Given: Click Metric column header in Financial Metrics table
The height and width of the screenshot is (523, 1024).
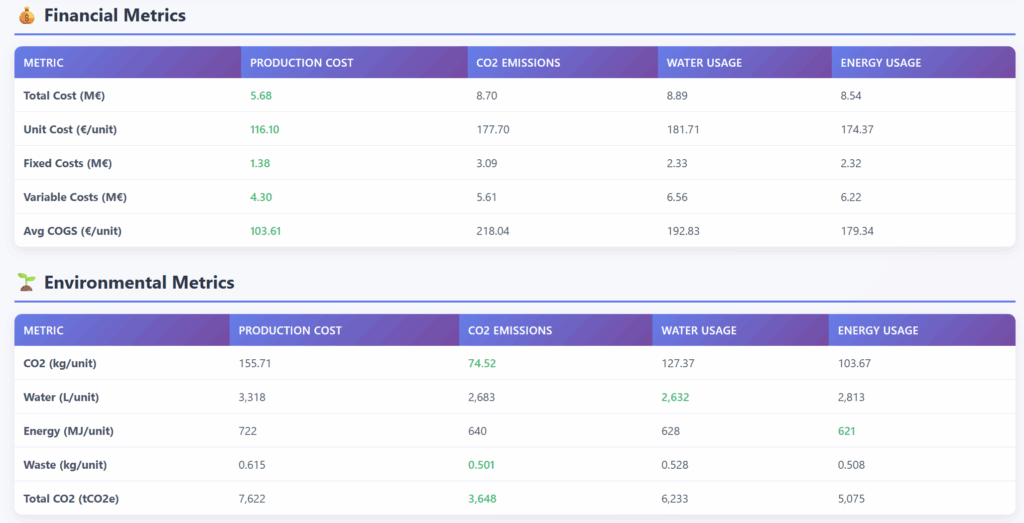Looking at the screenshot, I should 43,63.
